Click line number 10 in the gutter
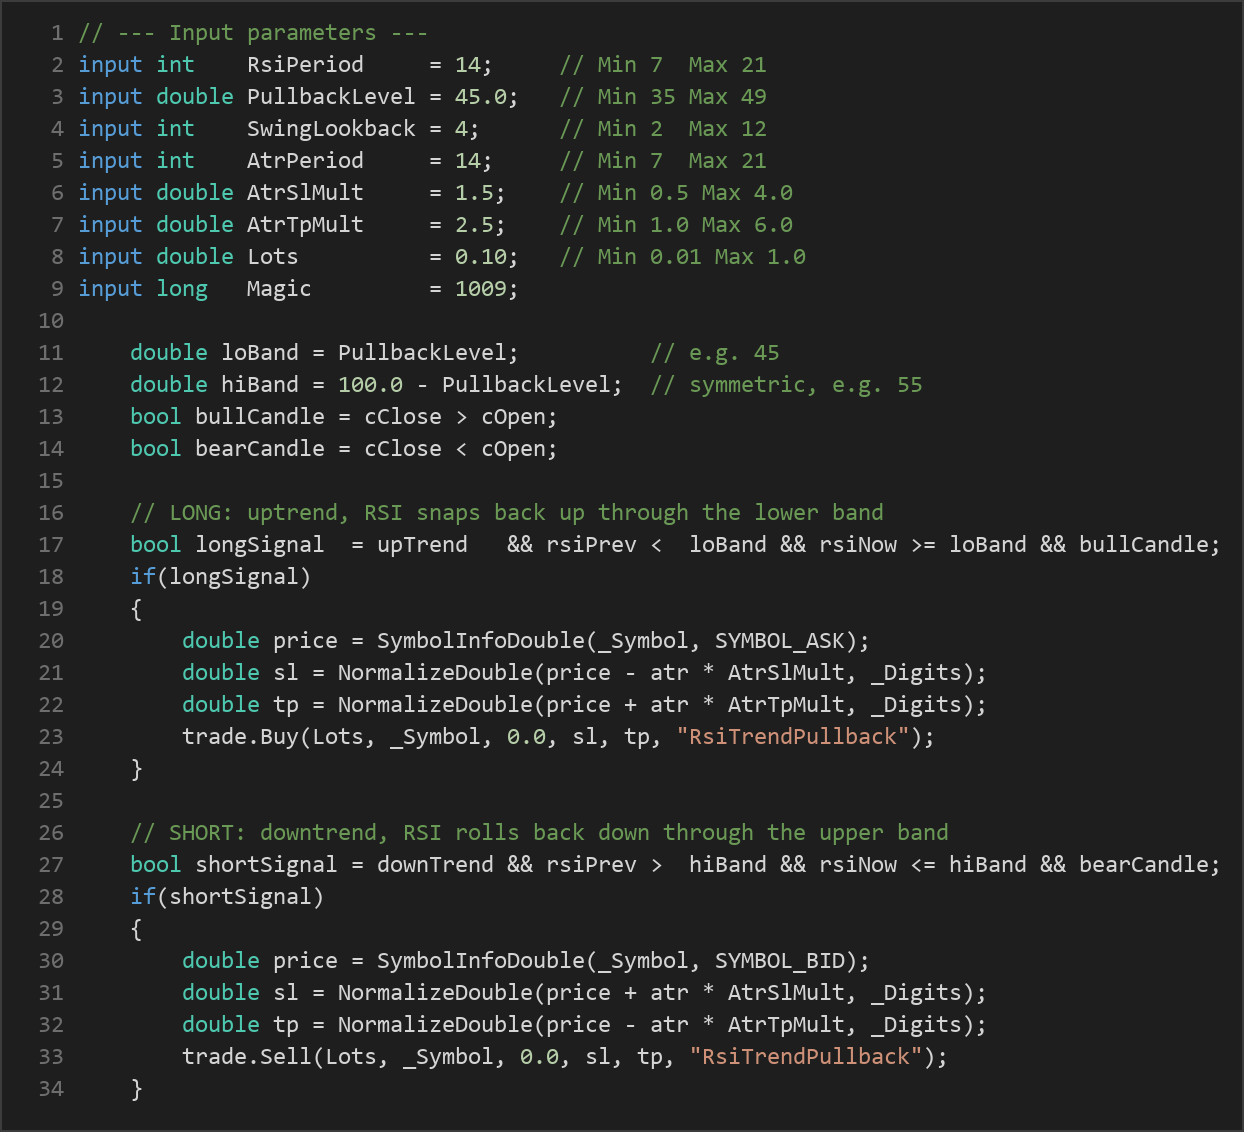 pyautogui.click(x=51, y=320)
